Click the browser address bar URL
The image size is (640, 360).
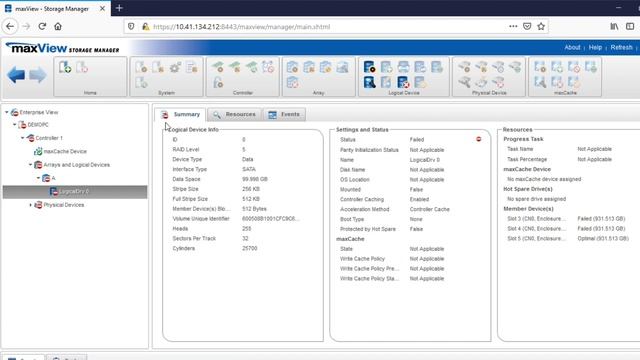pyautogui.click(x=242, y=27)
